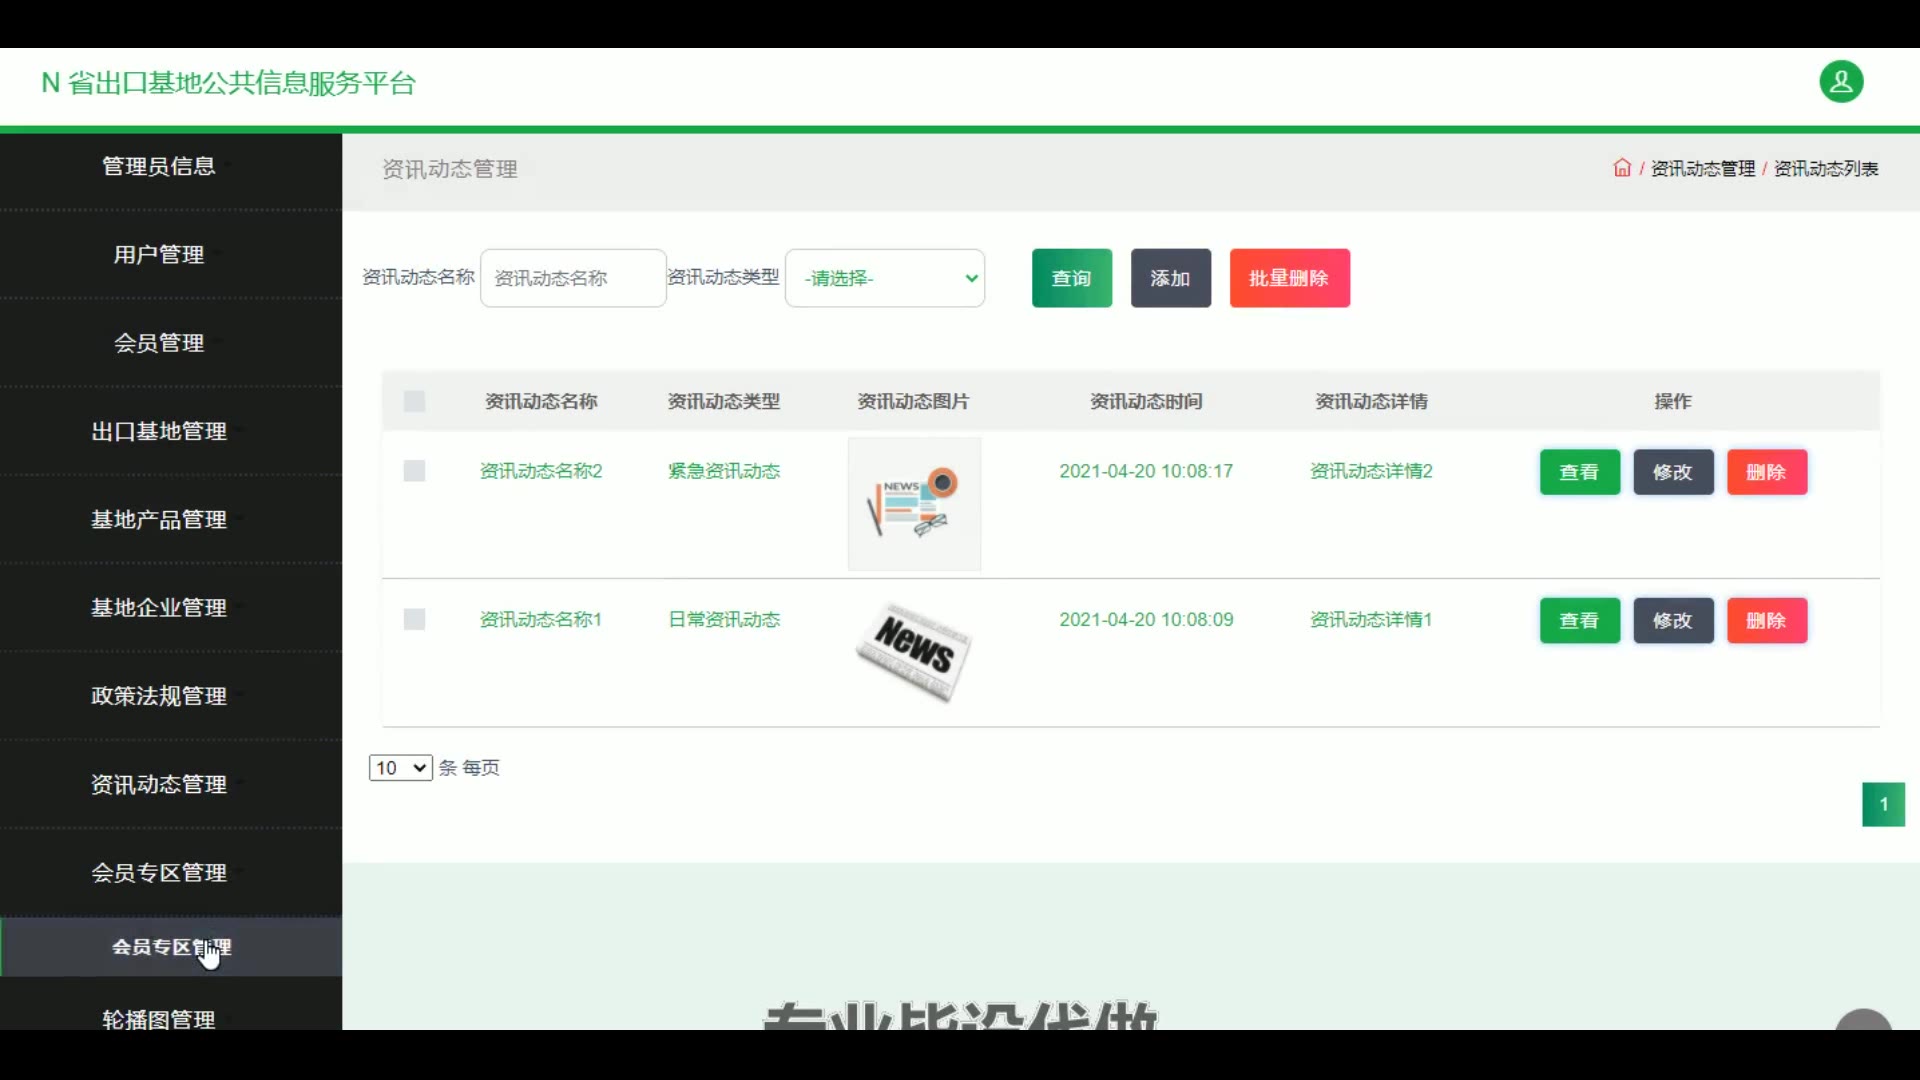The height and width of the screenshot is (1080, 1920).
Task: Click page number 1 in pagination
Action: pyautogui.click(x=1883, y=804)
